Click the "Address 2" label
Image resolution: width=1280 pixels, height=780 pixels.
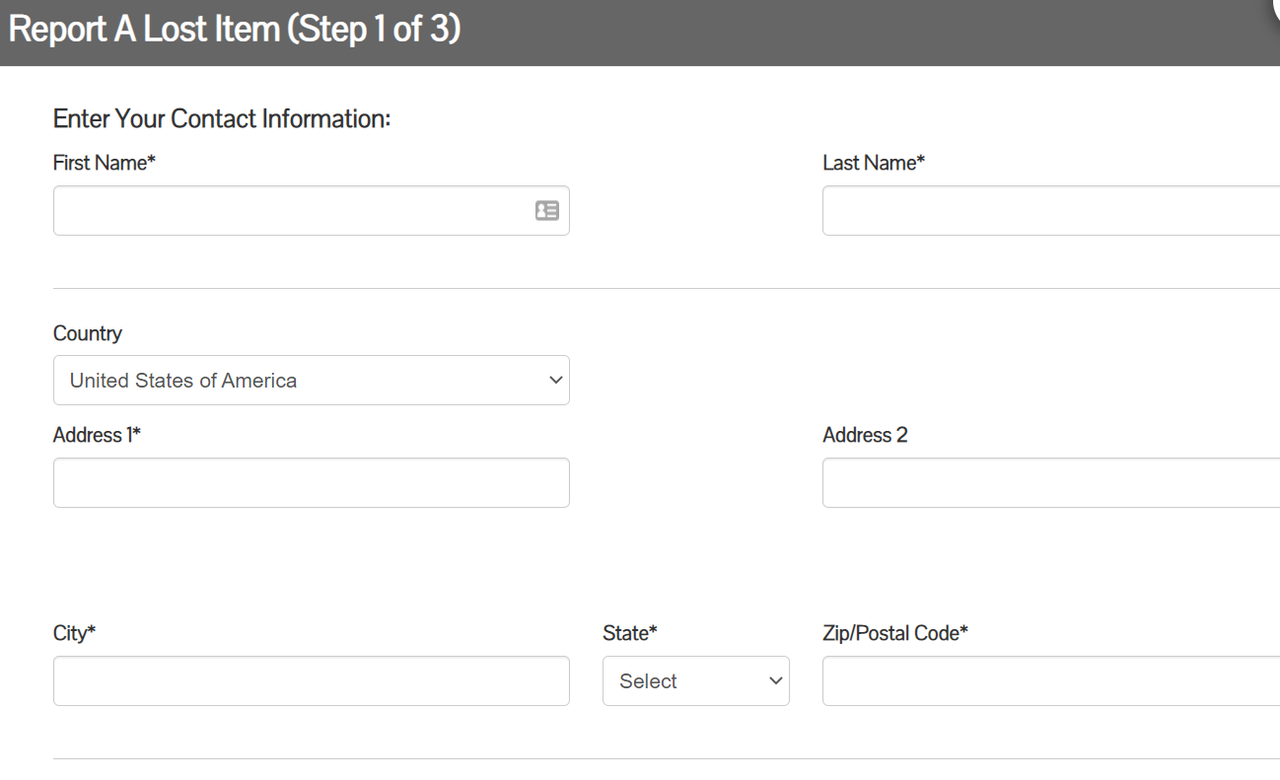(865, 435)
